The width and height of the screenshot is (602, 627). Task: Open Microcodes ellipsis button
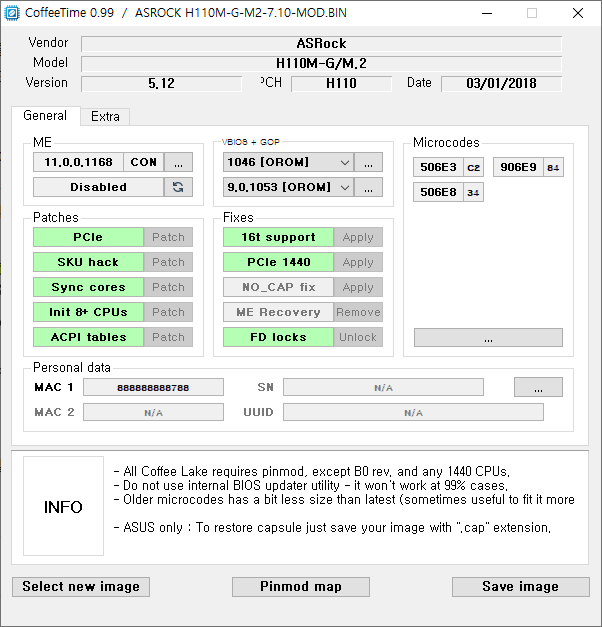(488, 338)
